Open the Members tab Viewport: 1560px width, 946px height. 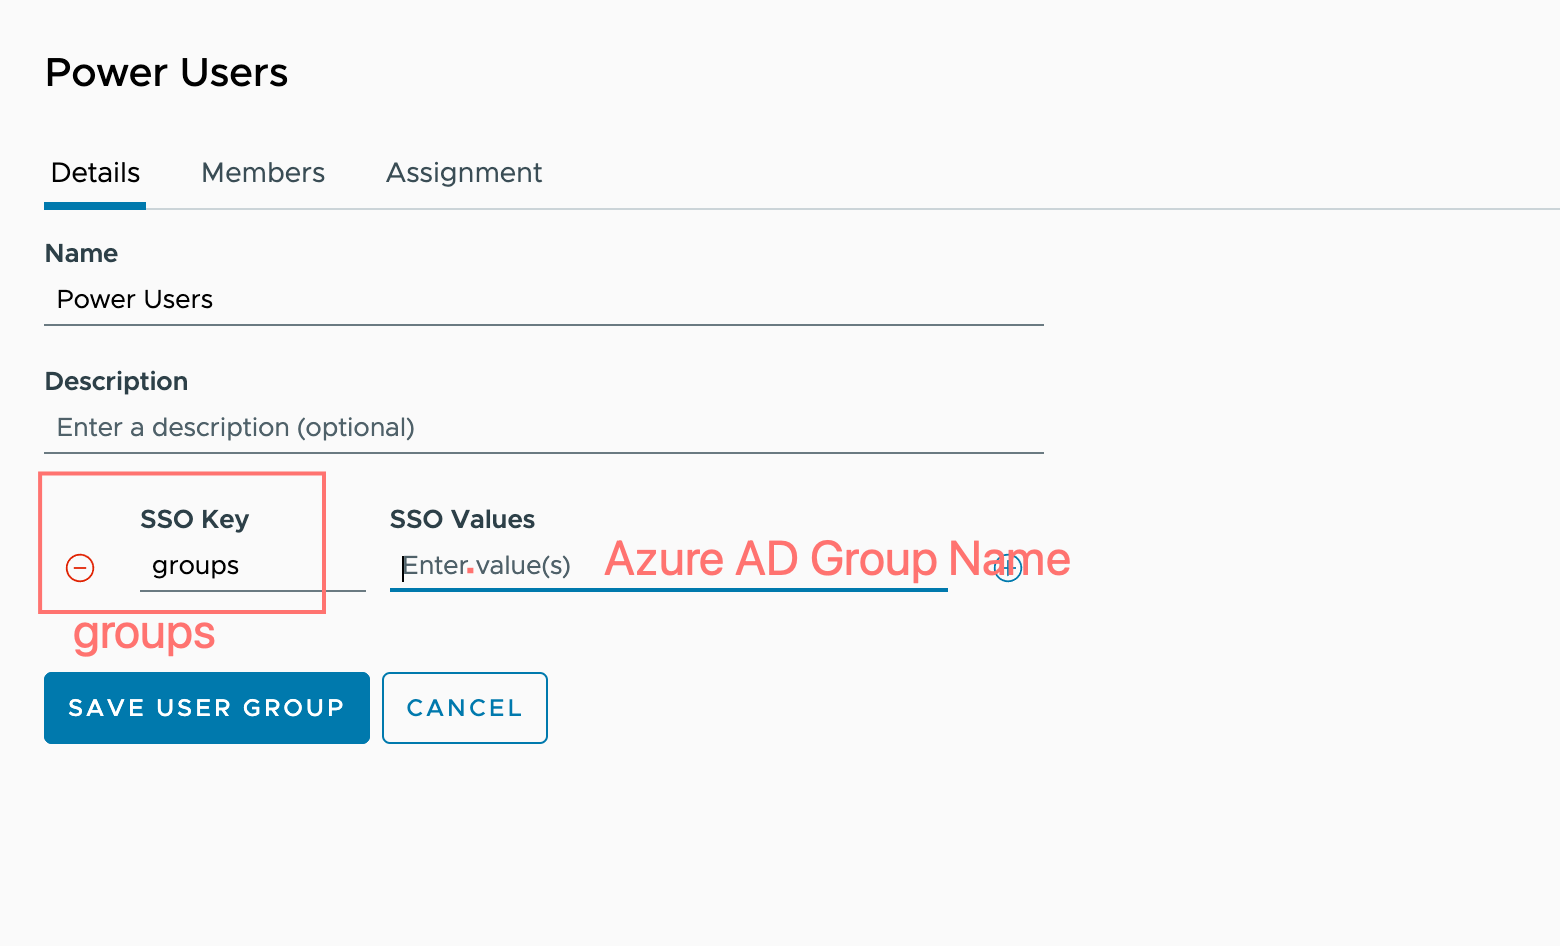pos(263,173)
